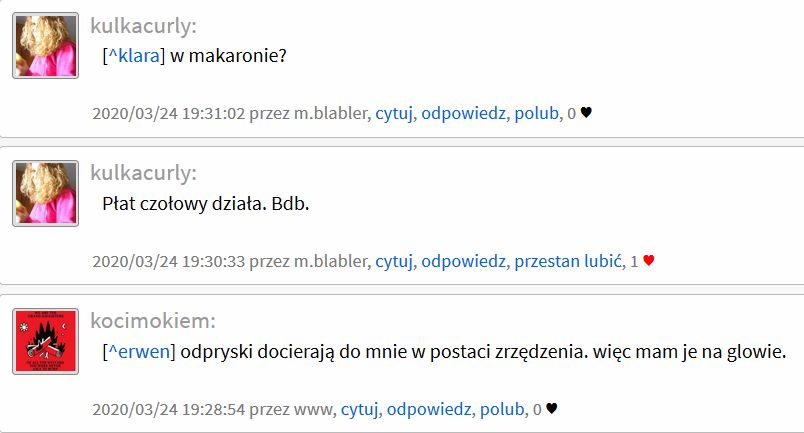Click 'cytuj' on Płat czołowy post

pyautogui.click(x=394, y=261)
